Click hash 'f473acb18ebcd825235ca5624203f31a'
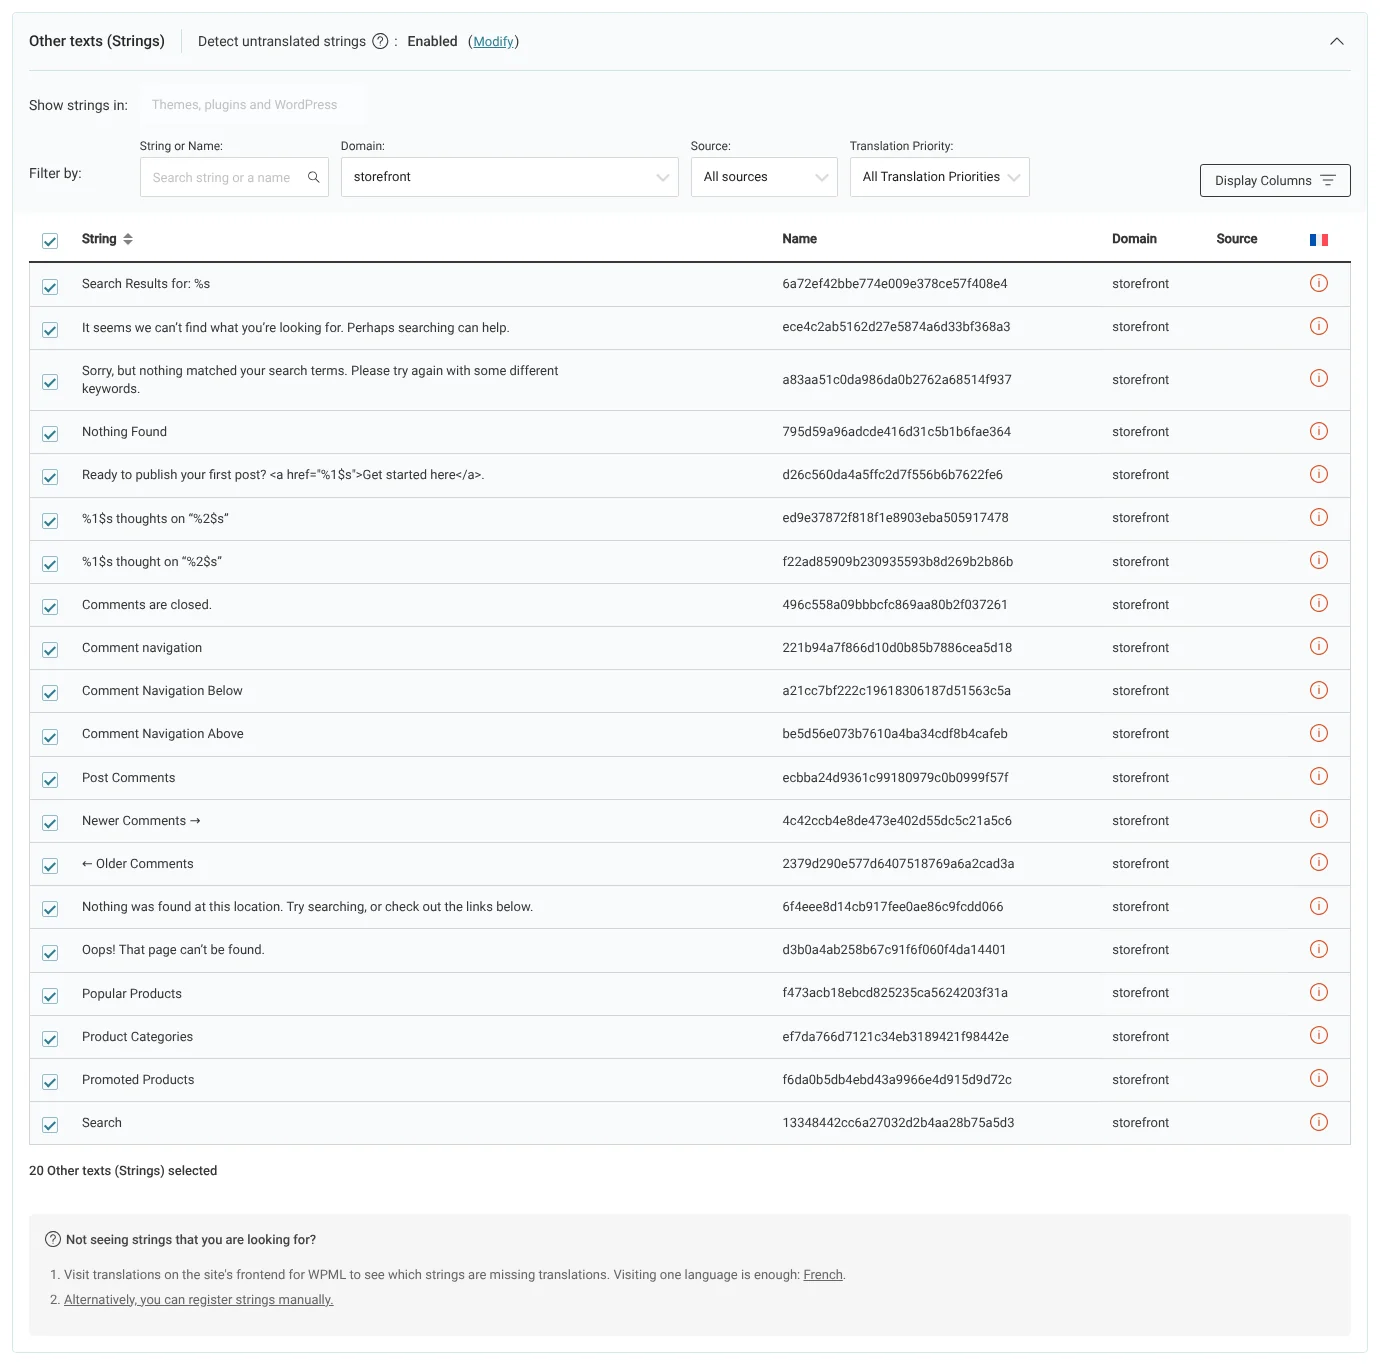The height and width of the screenshot is (1365, 1380). click(x=895, y=993)
